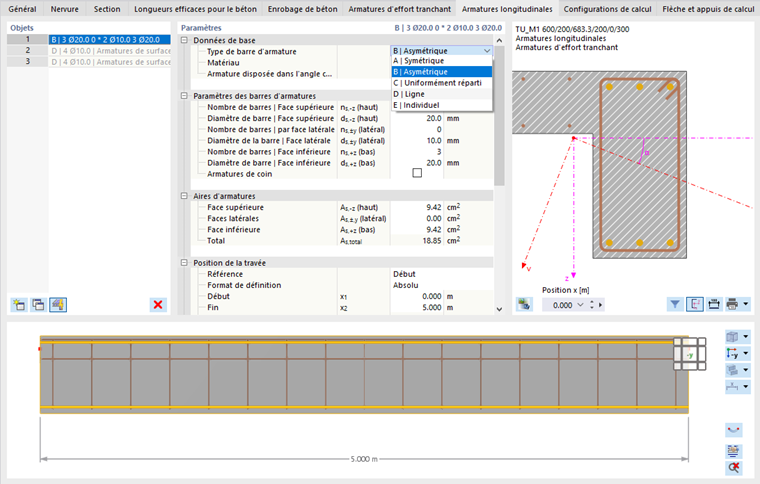This screenshot has width=760, height=484.
Task: Click the magnifier with red X icon
Action: tap(733, 468)
